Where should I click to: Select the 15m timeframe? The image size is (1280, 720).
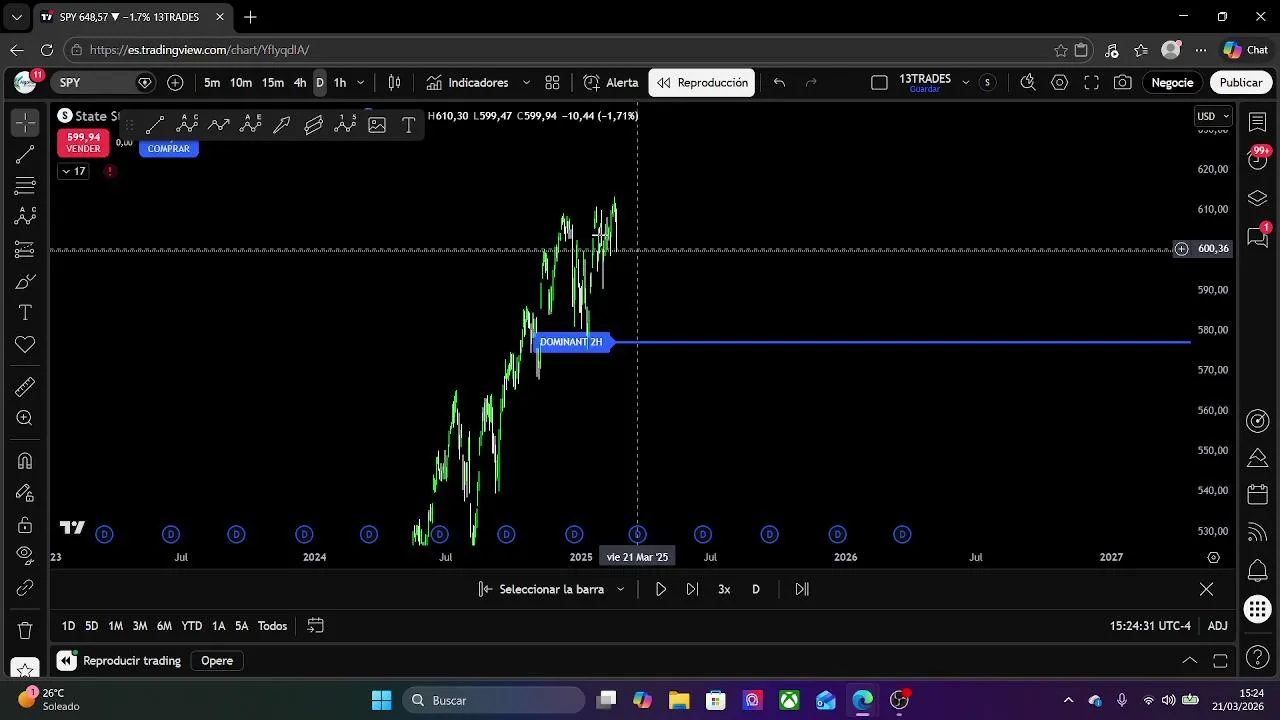coord(273,83)
